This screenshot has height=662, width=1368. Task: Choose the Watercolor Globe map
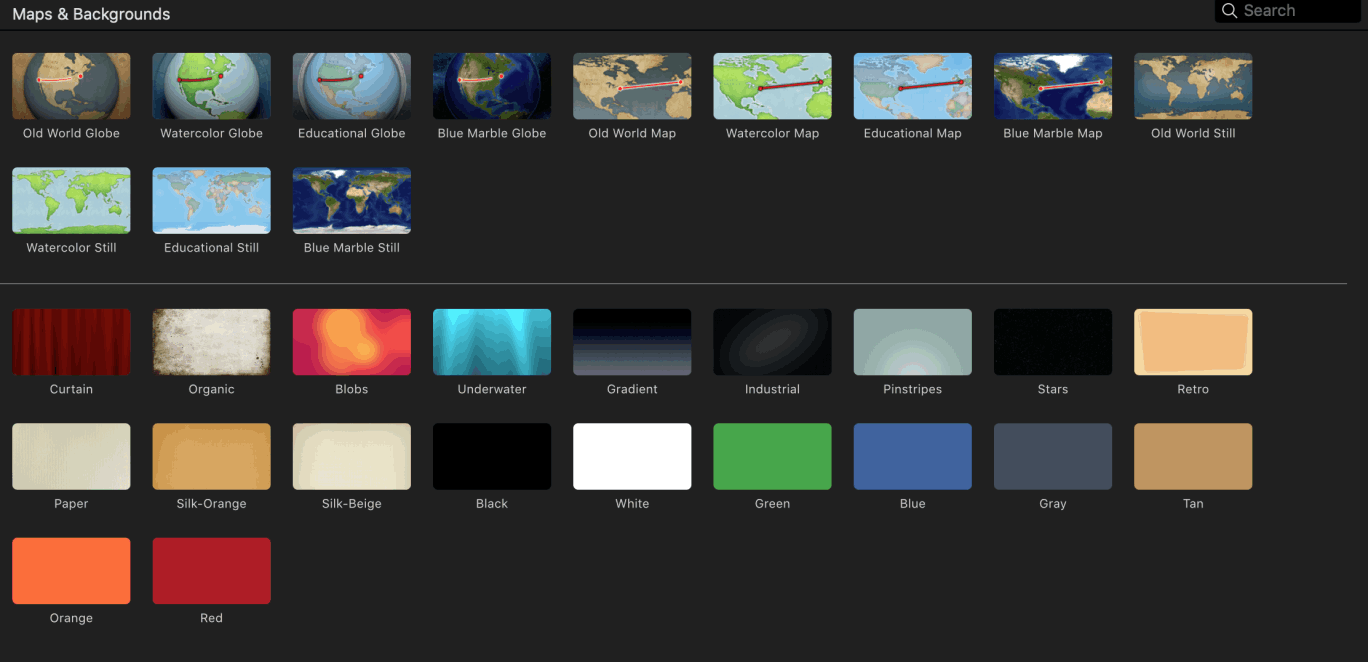211,86
